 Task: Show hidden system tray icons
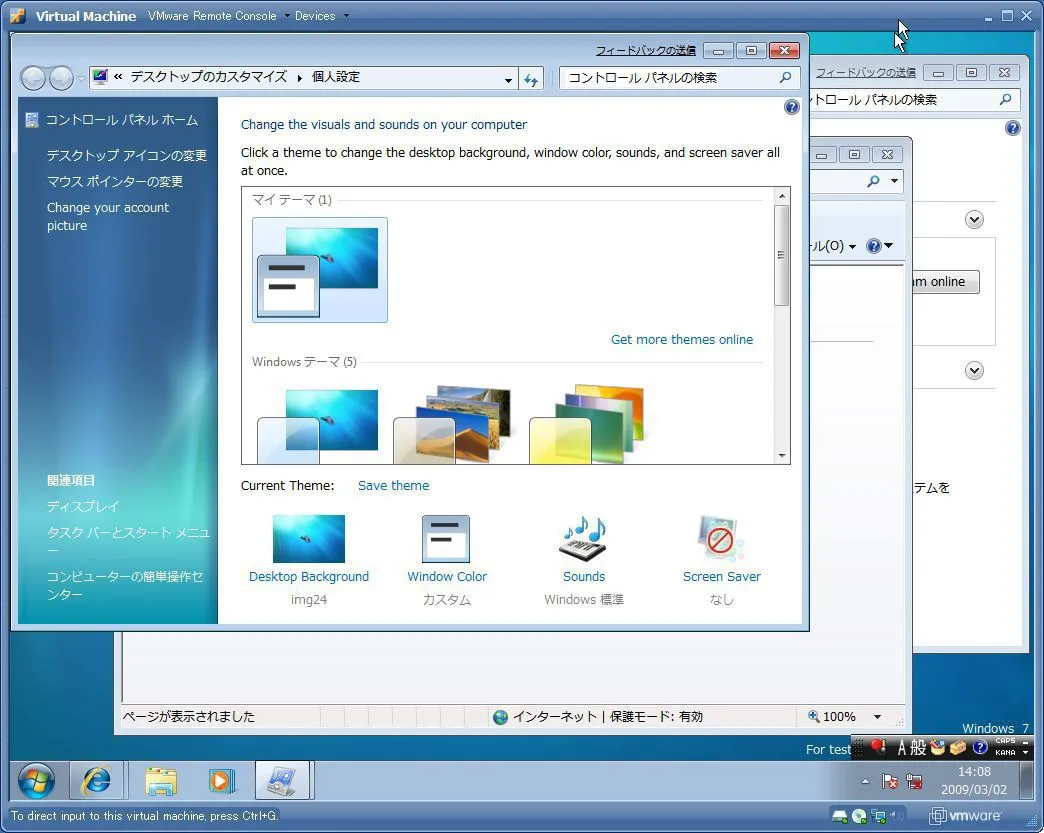click(865, 781)
